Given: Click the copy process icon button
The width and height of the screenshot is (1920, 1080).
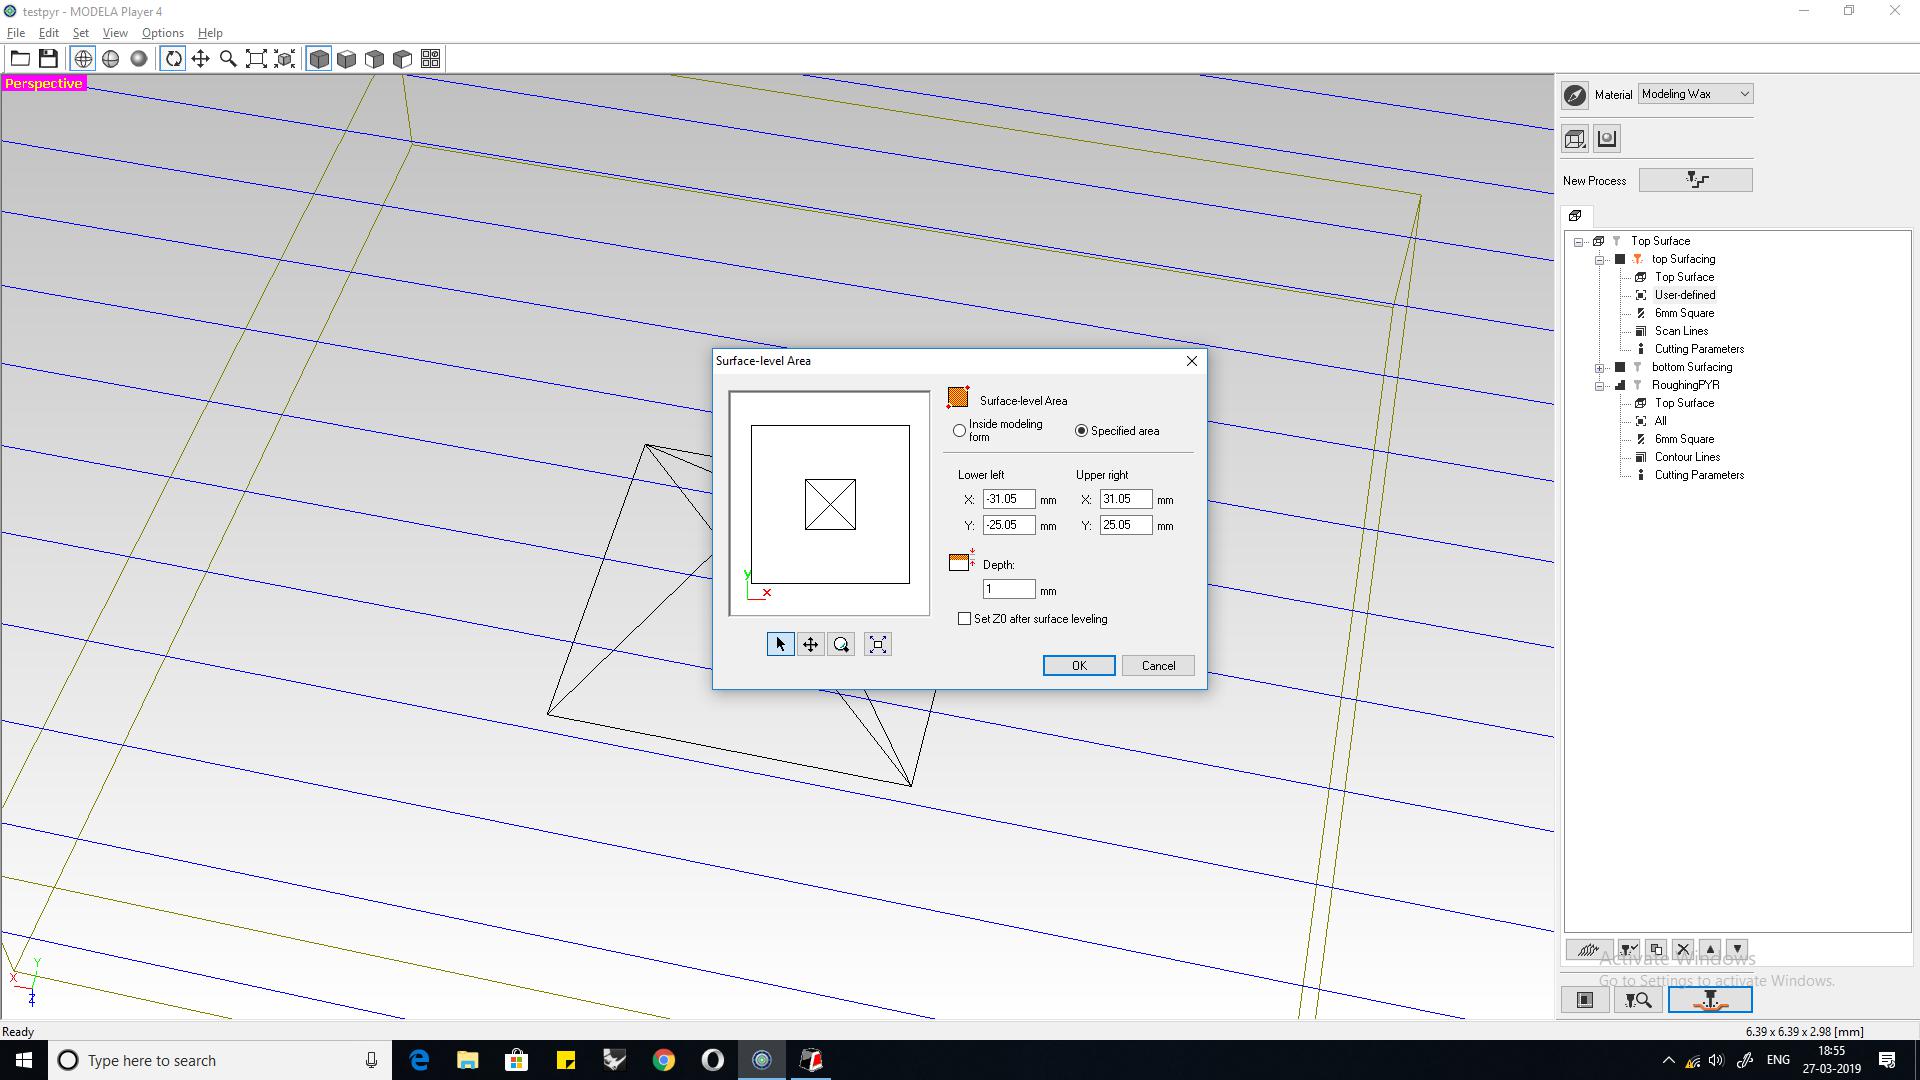Looking at the screenshot, I should (1656, 949).
